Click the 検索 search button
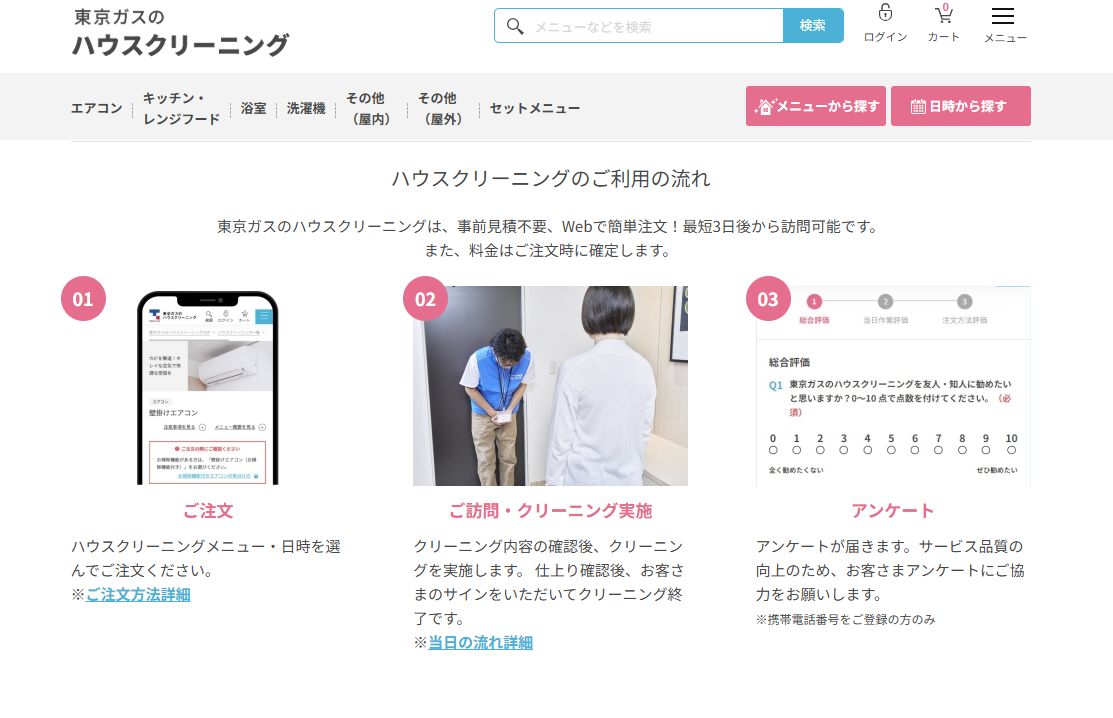 pos(813,26)
